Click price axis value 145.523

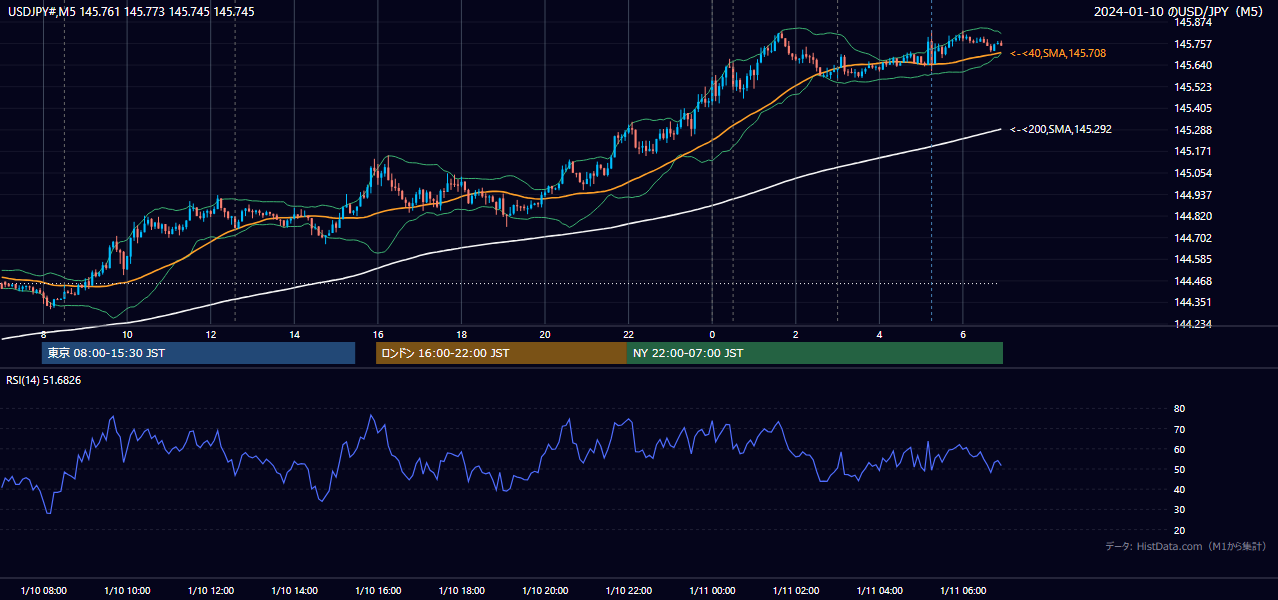click(1193, 87)
